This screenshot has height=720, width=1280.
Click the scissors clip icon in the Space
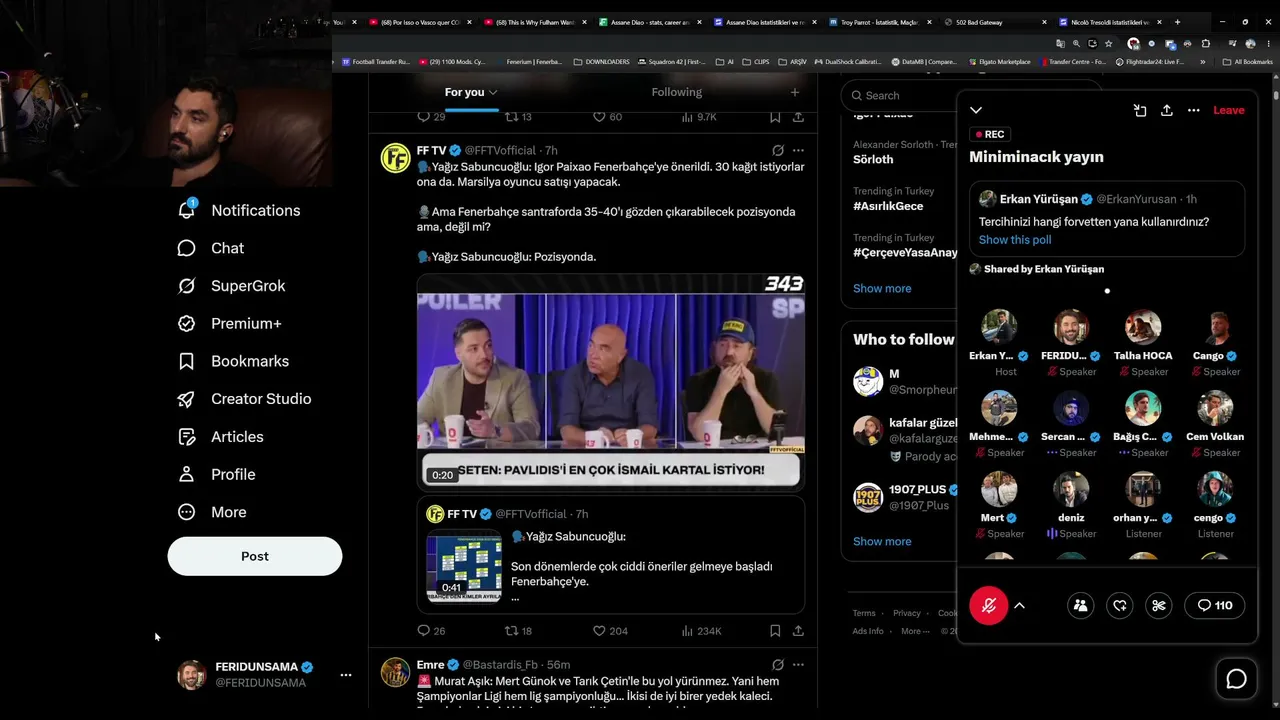click(1159, 605)
